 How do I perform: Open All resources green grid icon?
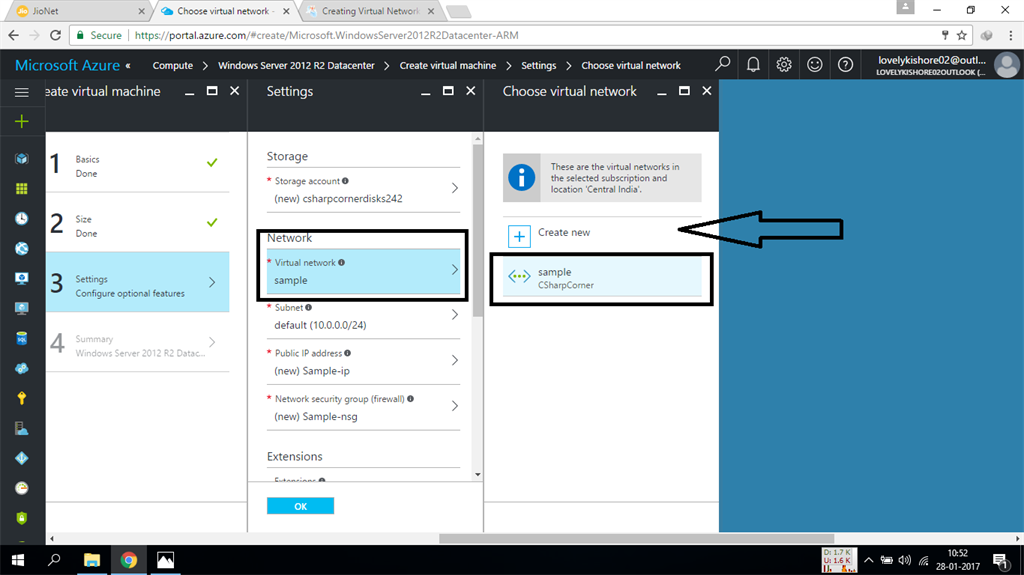click(22, 189)
